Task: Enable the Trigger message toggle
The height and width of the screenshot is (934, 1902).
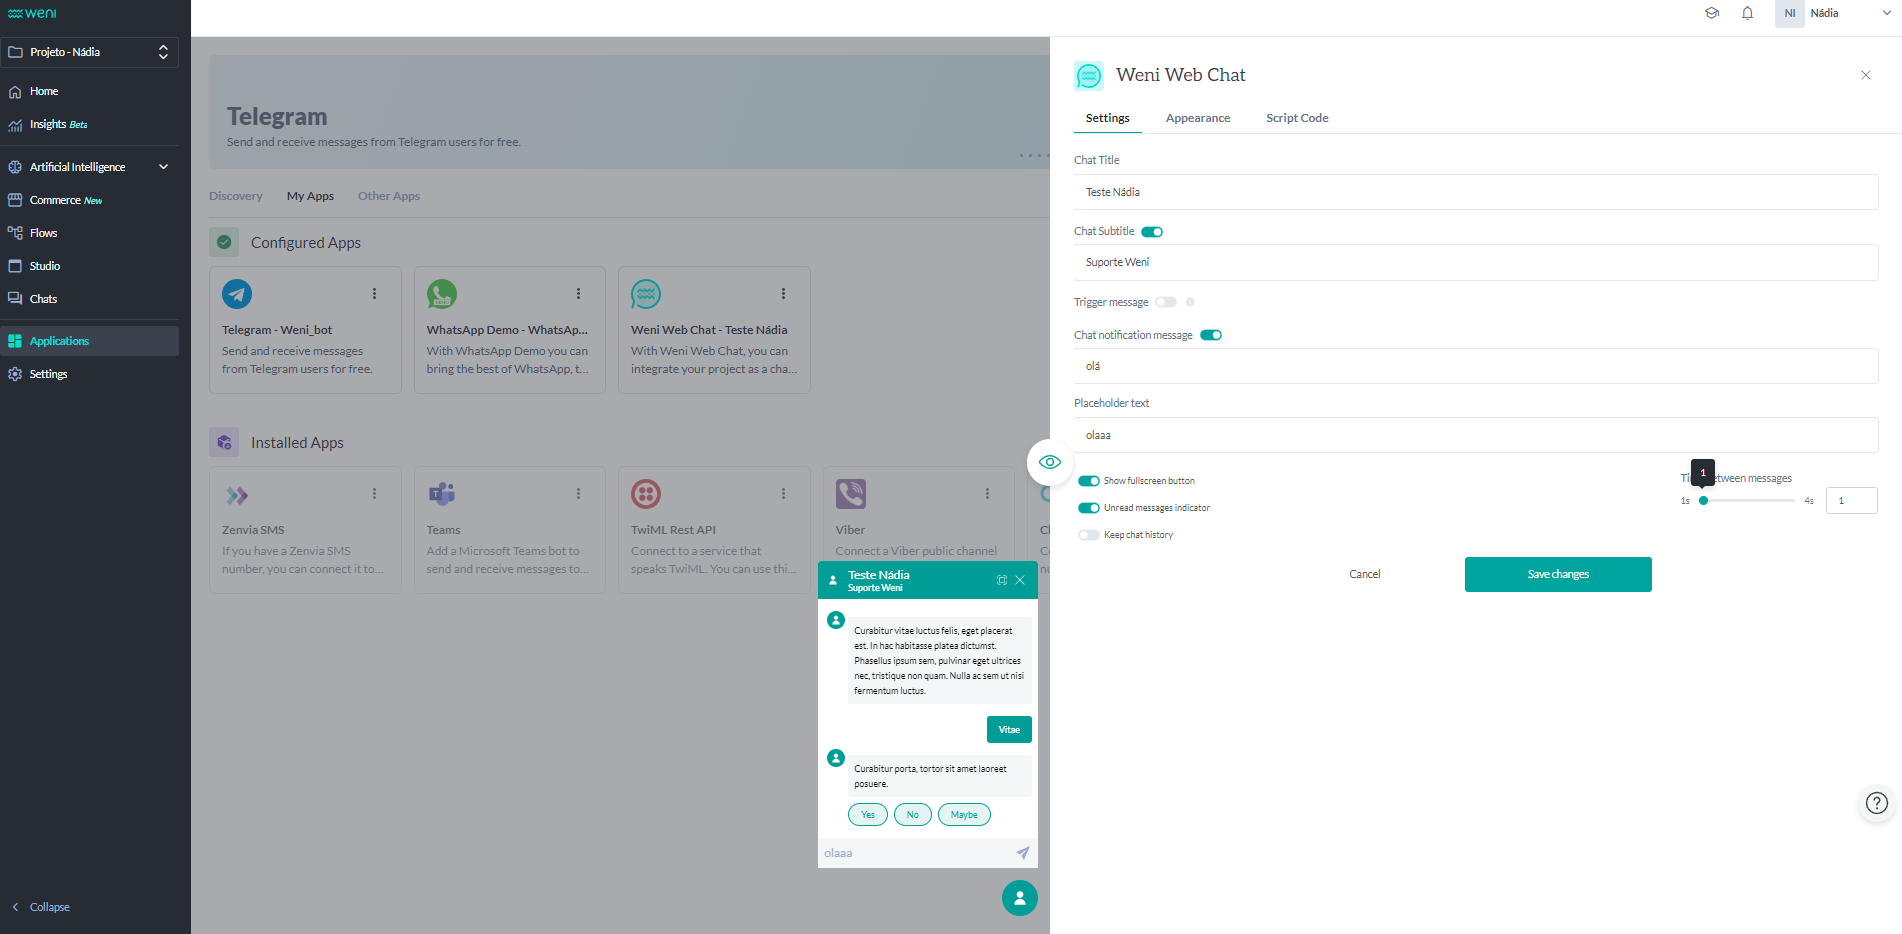Action: click(1166, 302)
